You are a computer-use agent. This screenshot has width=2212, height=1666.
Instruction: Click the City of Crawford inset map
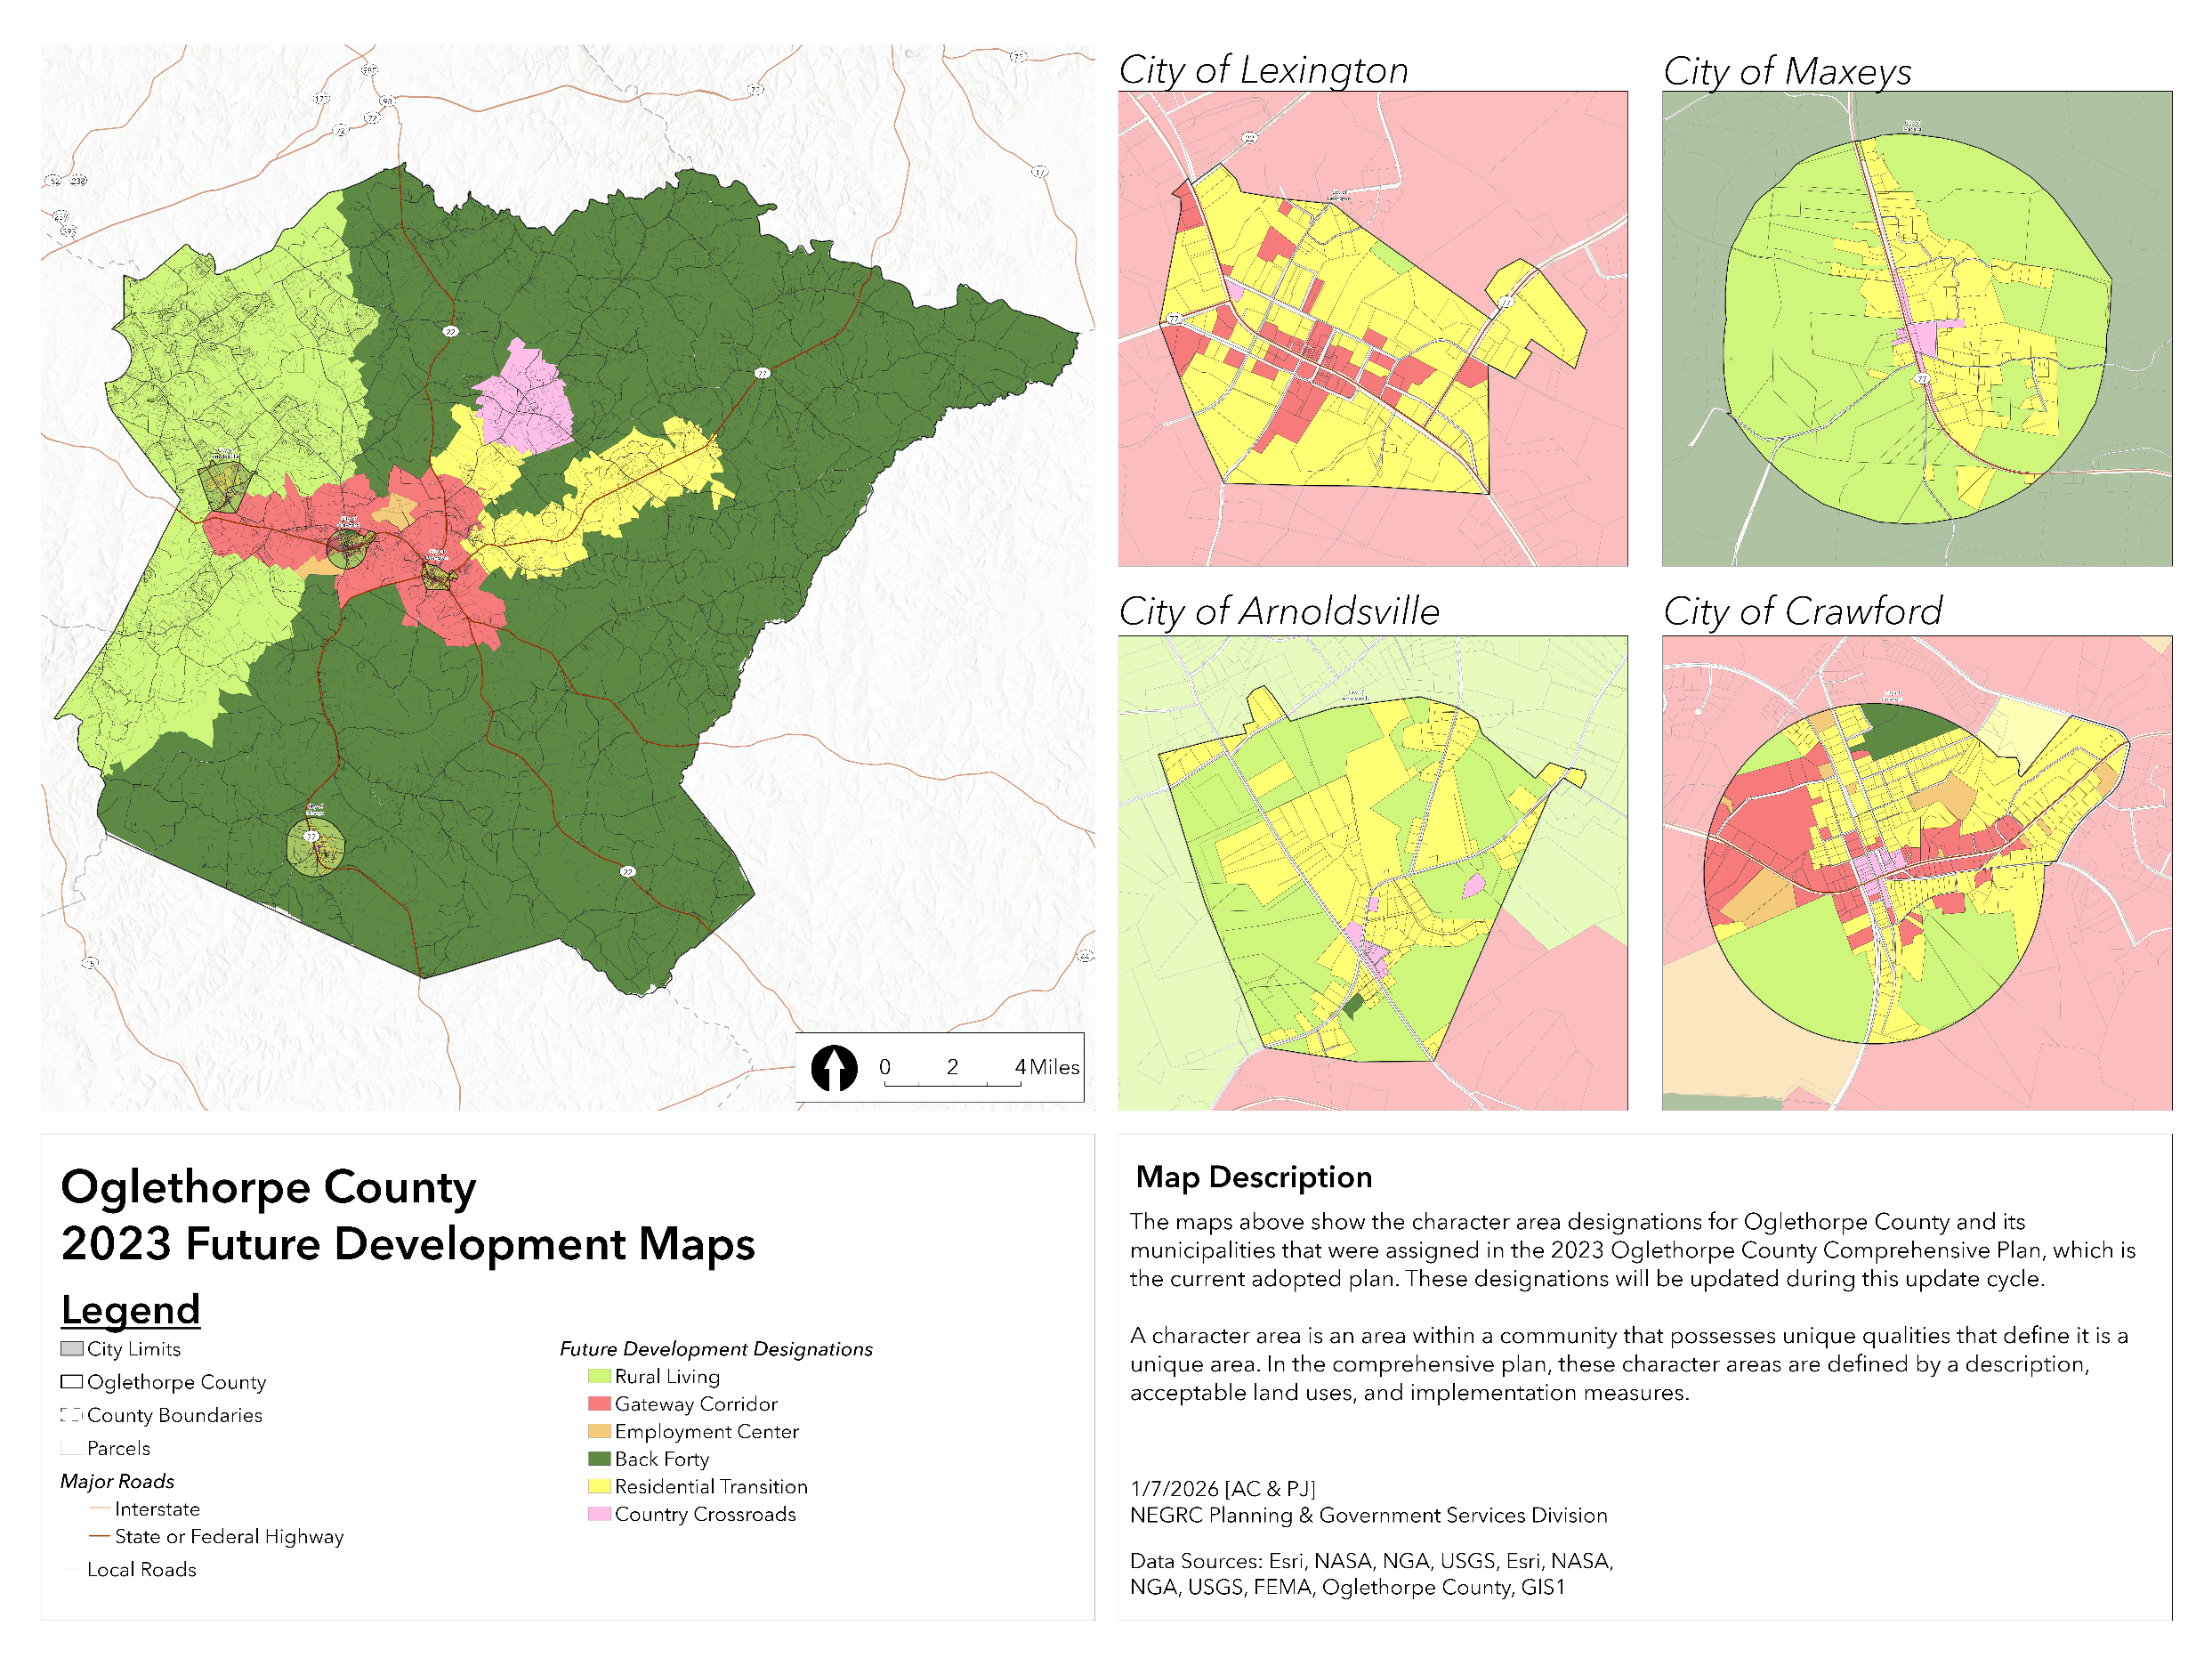click(1917, 872)
